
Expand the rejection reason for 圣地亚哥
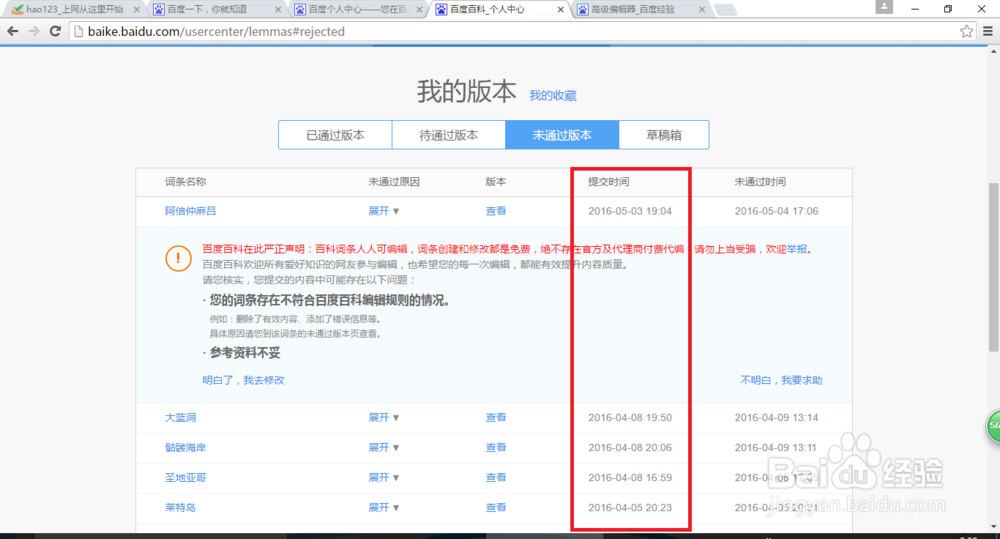(x=383, y=478)
